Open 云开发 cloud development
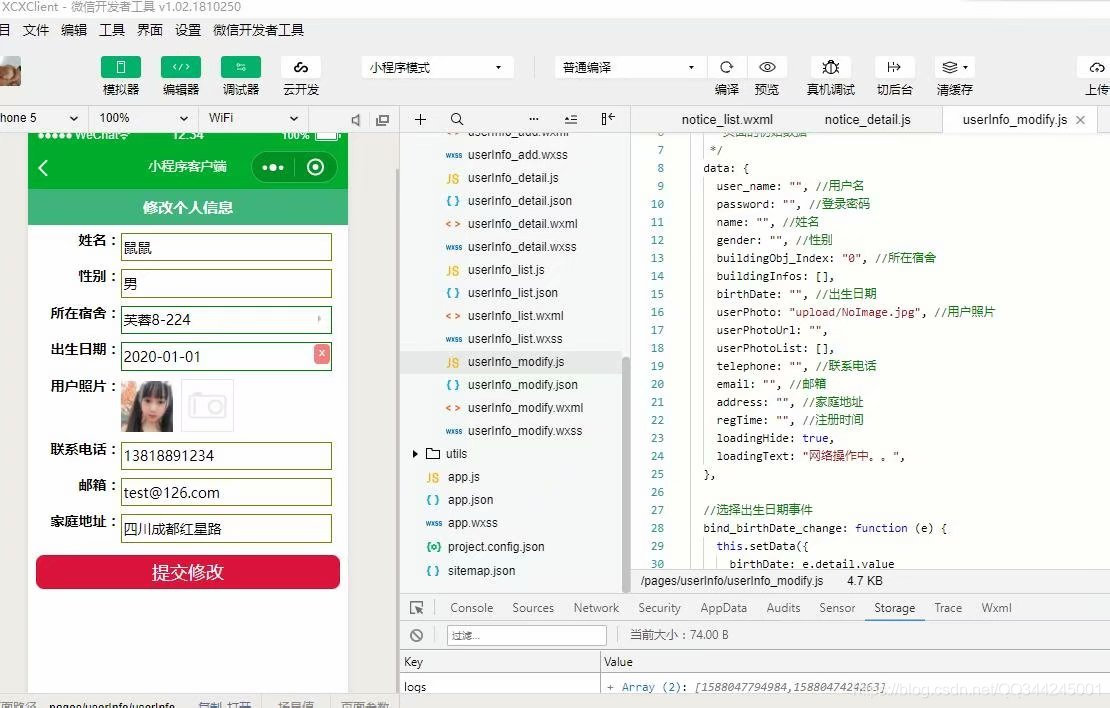The width and height of the screenshot is (1110, 708). (301, 67)
